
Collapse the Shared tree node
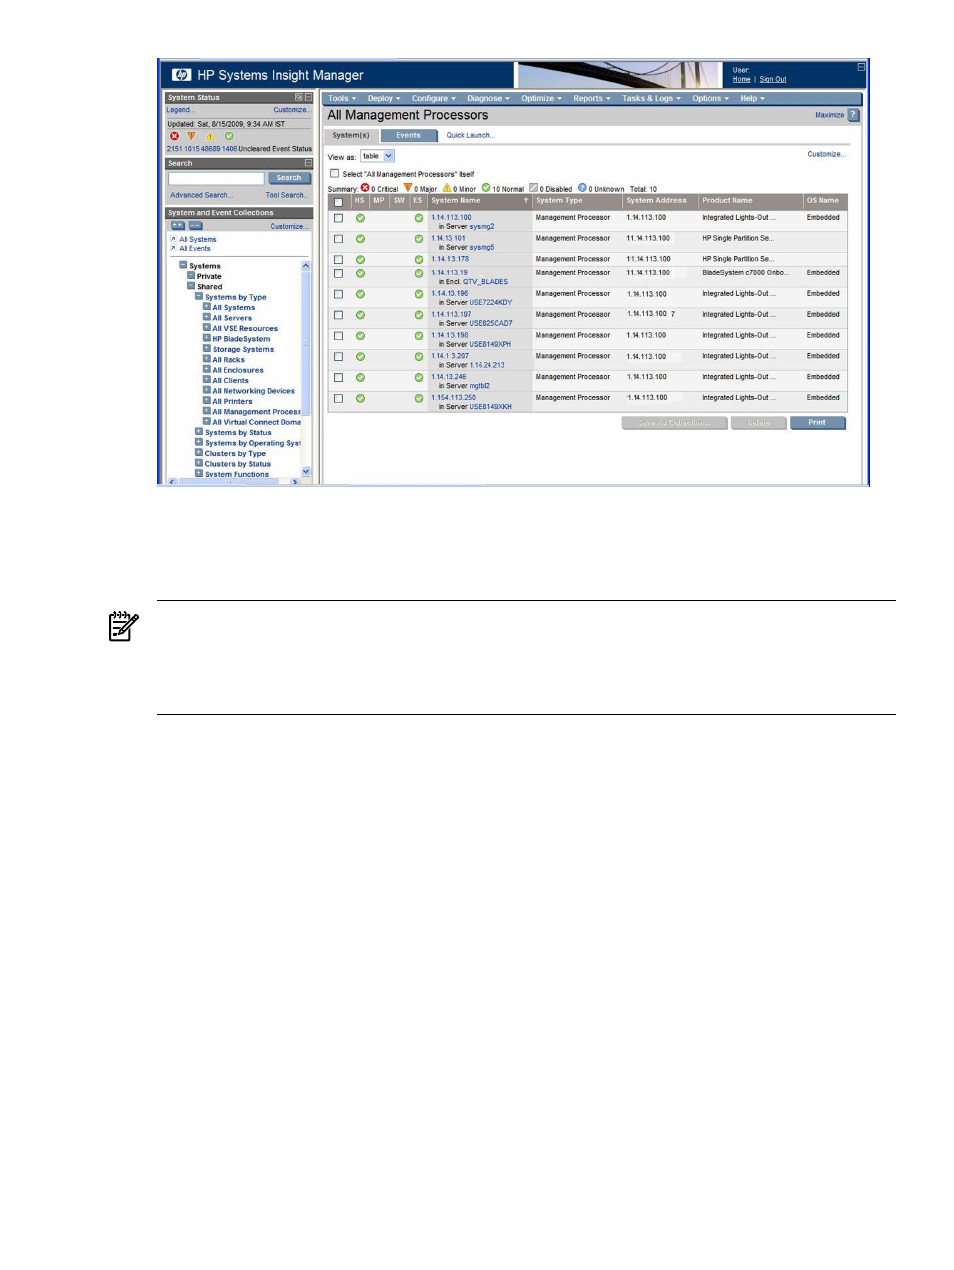pos(191,286)
